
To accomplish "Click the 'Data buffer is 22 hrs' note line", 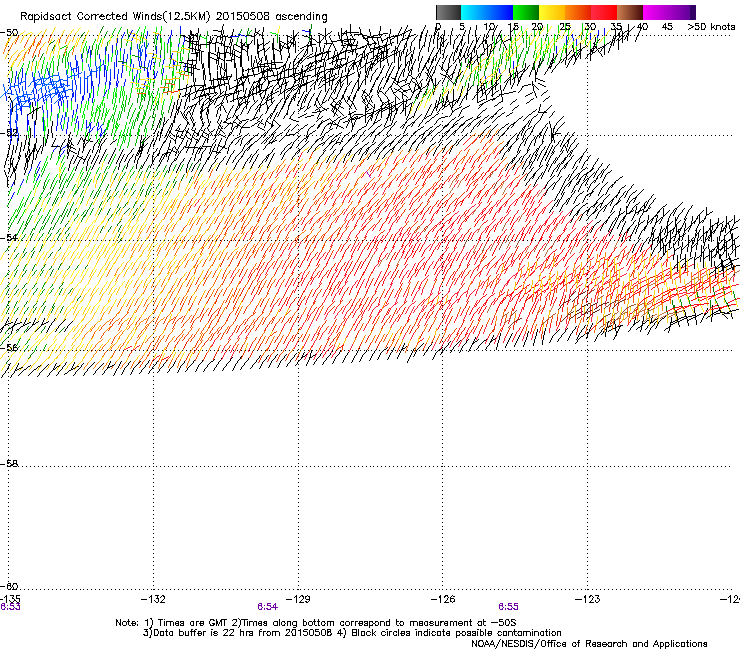I will [x=352, y=633].
